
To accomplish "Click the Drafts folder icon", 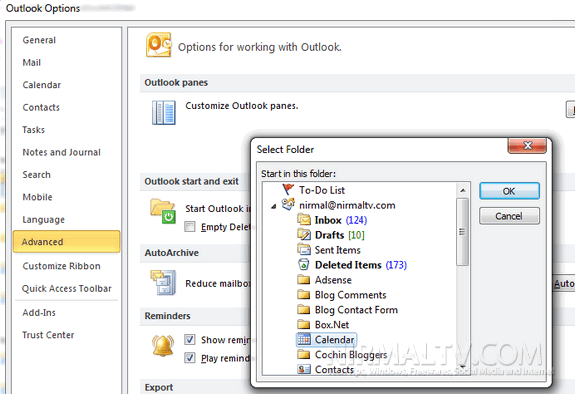I will click(x=304, y=234).
